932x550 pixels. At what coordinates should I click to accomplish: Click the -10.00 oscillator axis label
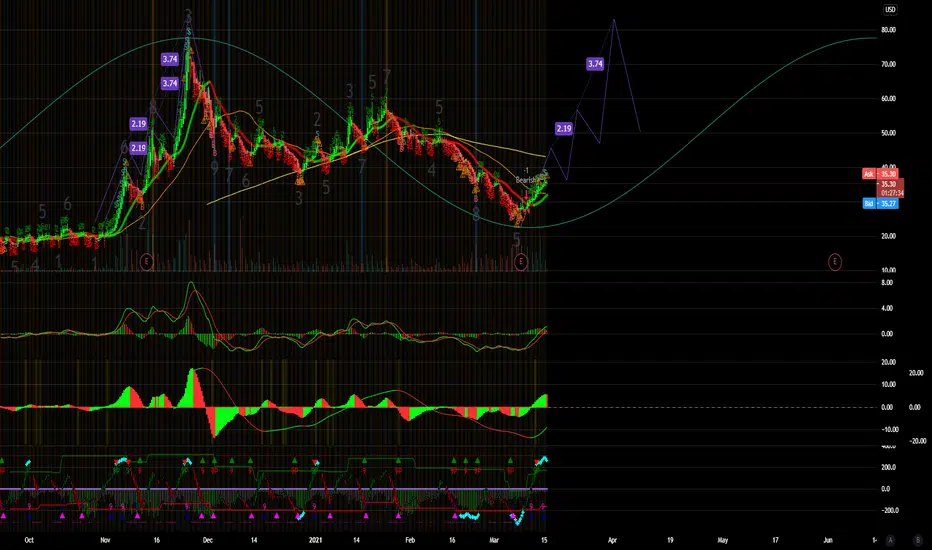coord(889,429)
